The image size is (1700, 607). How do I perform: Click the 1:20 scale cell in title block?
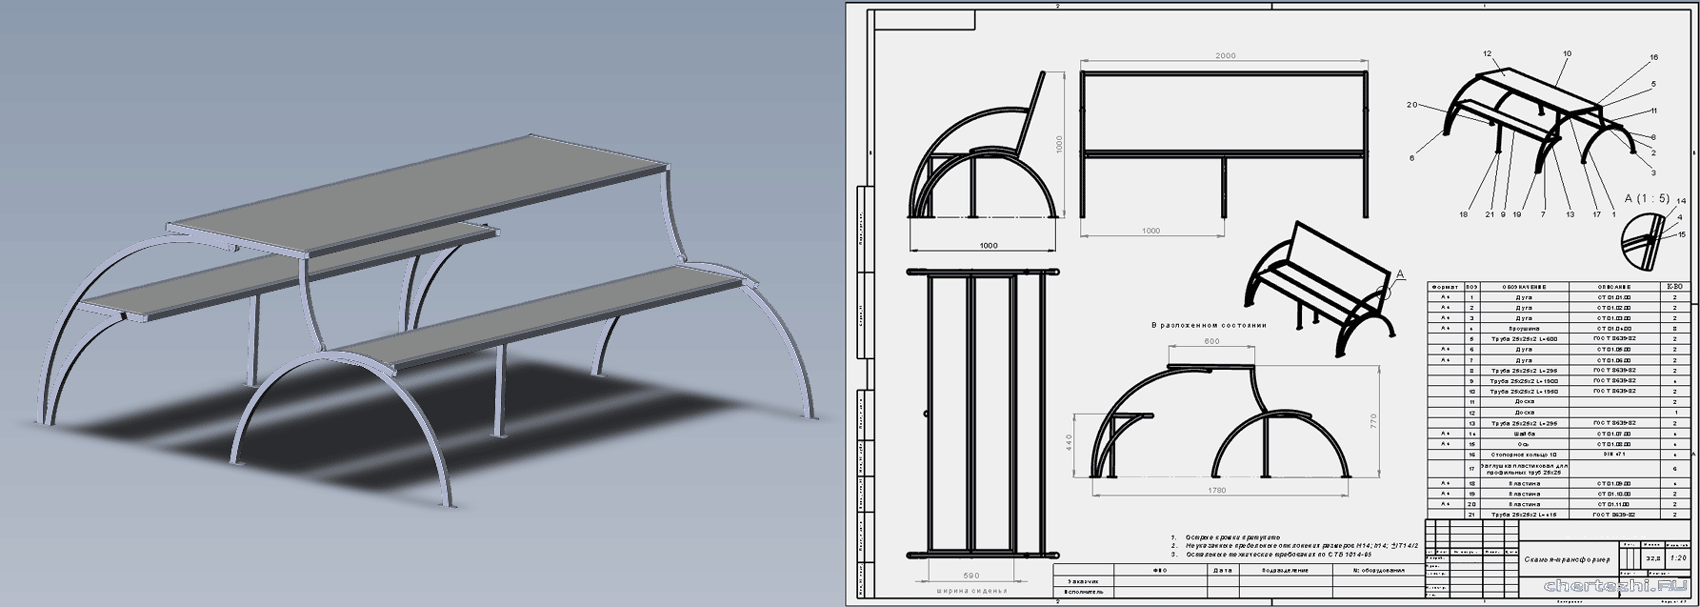(x=1678, y=558)
